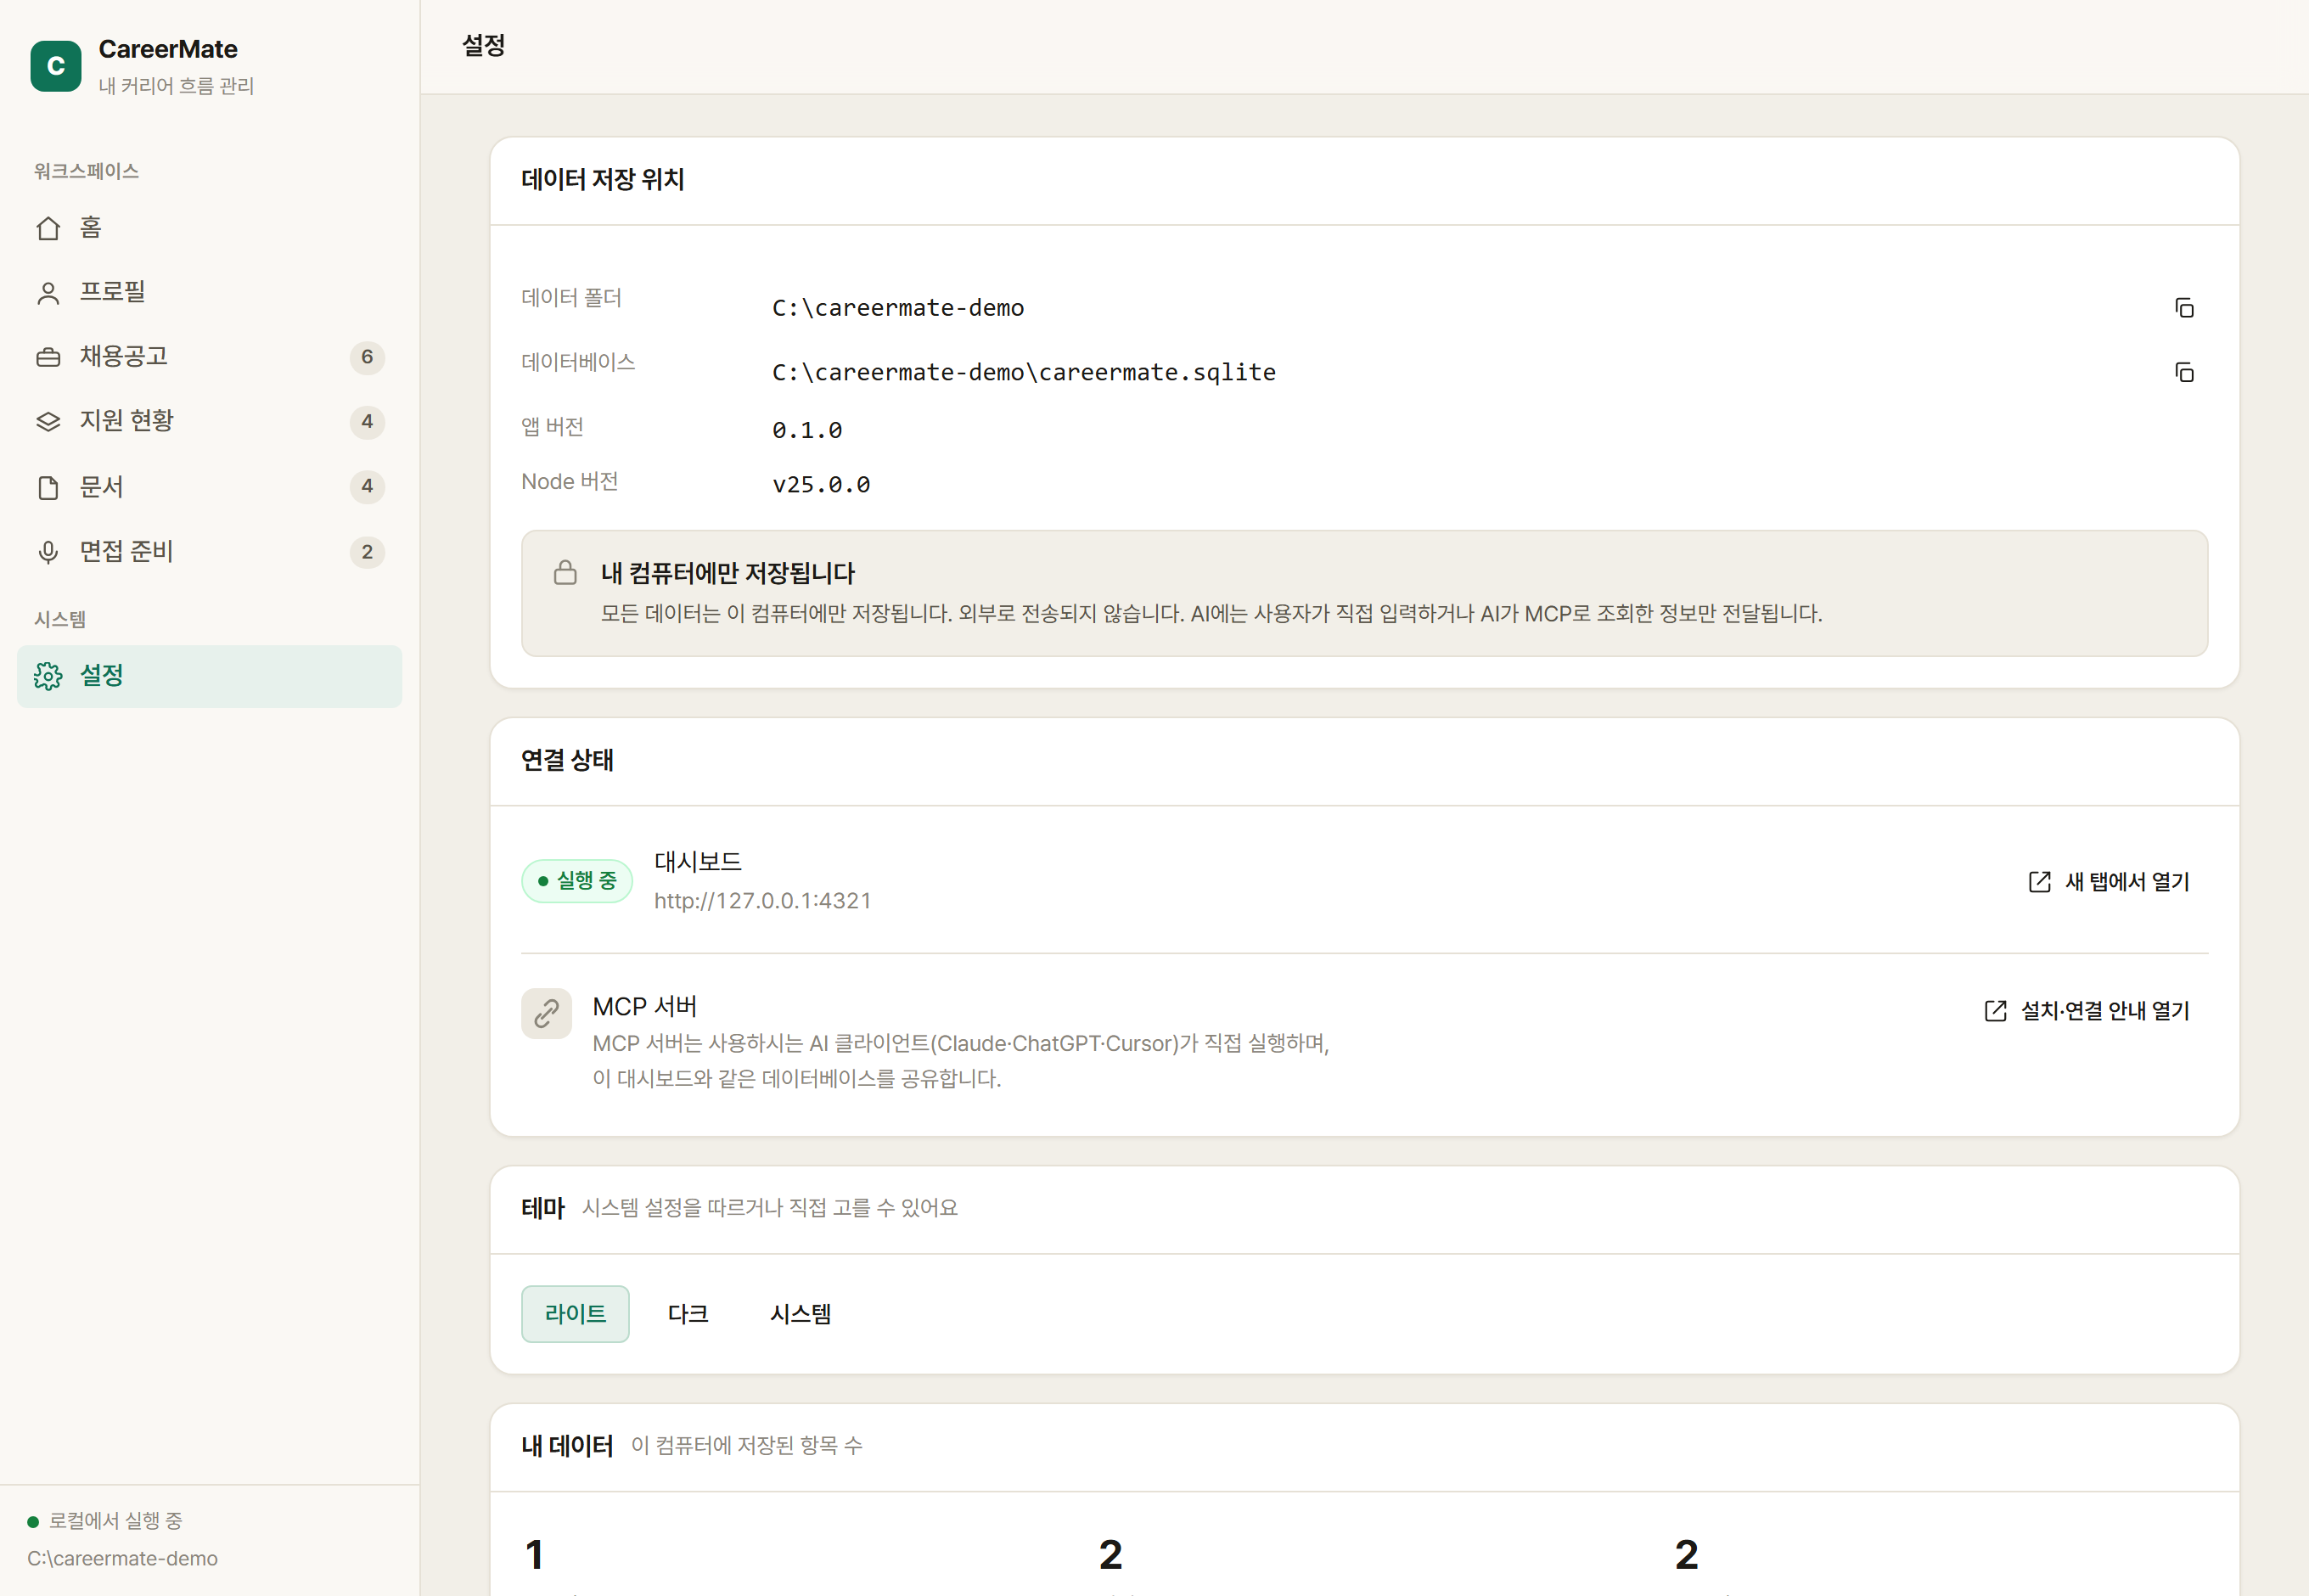Screen dimensions: 2309x1596
Task: Click the app version 0.1.0 value
Action: point(806,431)
